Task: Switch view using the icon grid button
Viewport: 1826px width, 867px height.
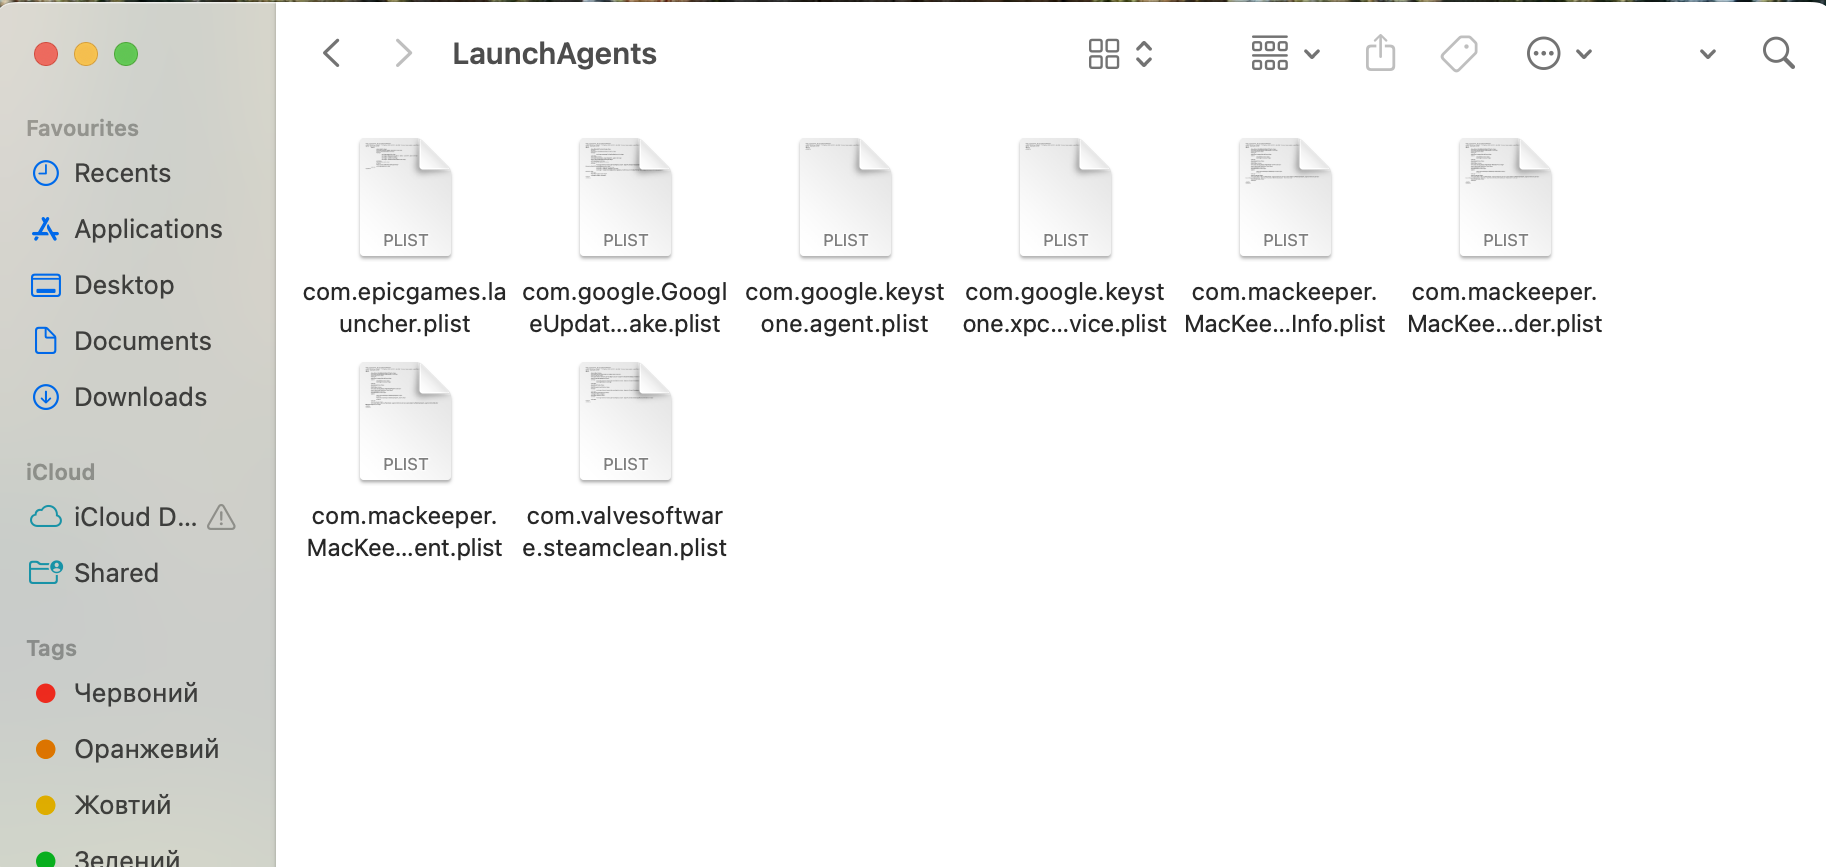Action: [x=1104, y=54]
